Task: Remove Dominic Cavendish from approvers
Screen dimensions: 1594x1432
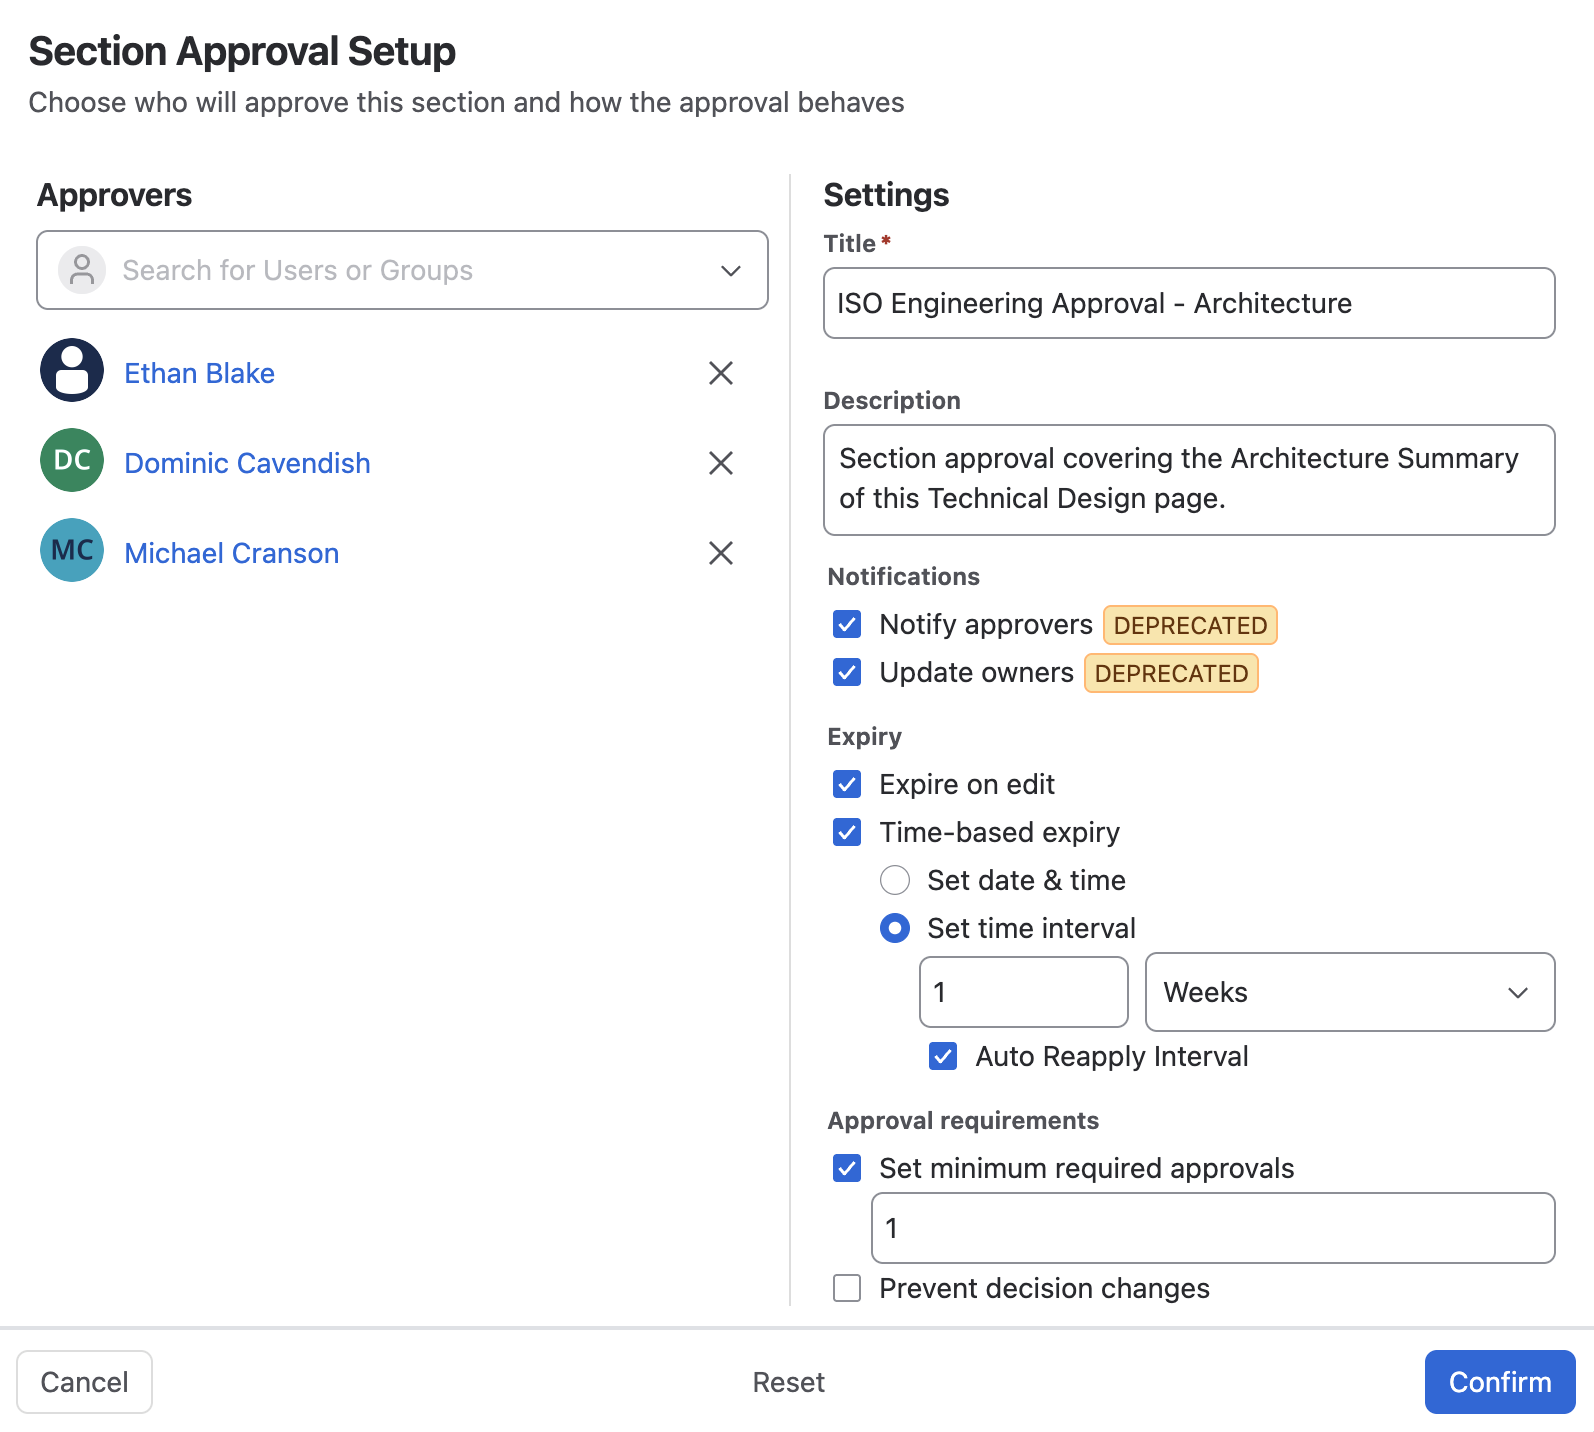Action: coord(721,463)
